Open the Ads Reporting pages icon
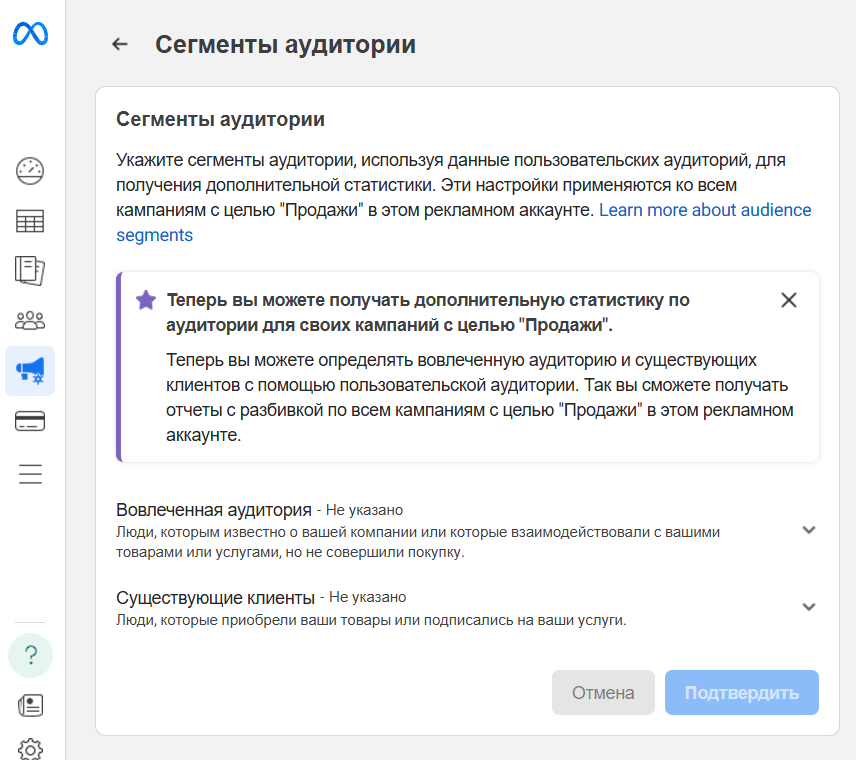The image size is (856, 760). pyautogui.click(x=30, y=270)
